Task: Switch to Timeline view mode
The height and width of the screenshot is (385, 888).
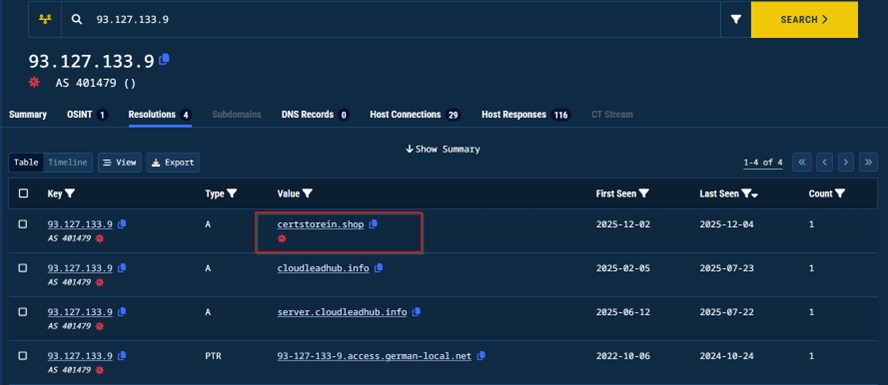Action: tap(67, 162)
